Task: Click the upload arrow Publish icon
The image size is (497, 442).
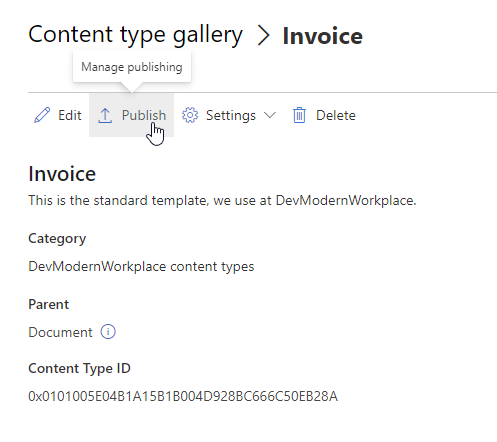Action: click(105, 116)
